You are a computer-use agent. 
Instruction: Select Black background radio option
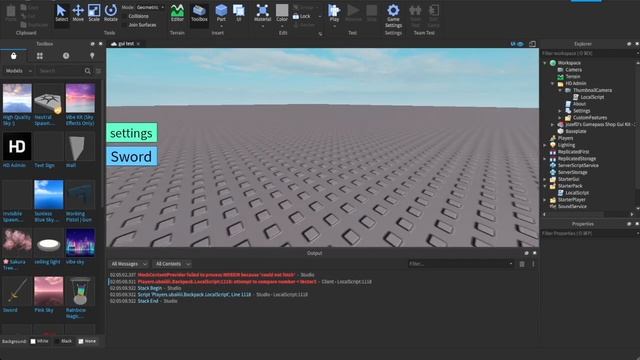[57, 341]
